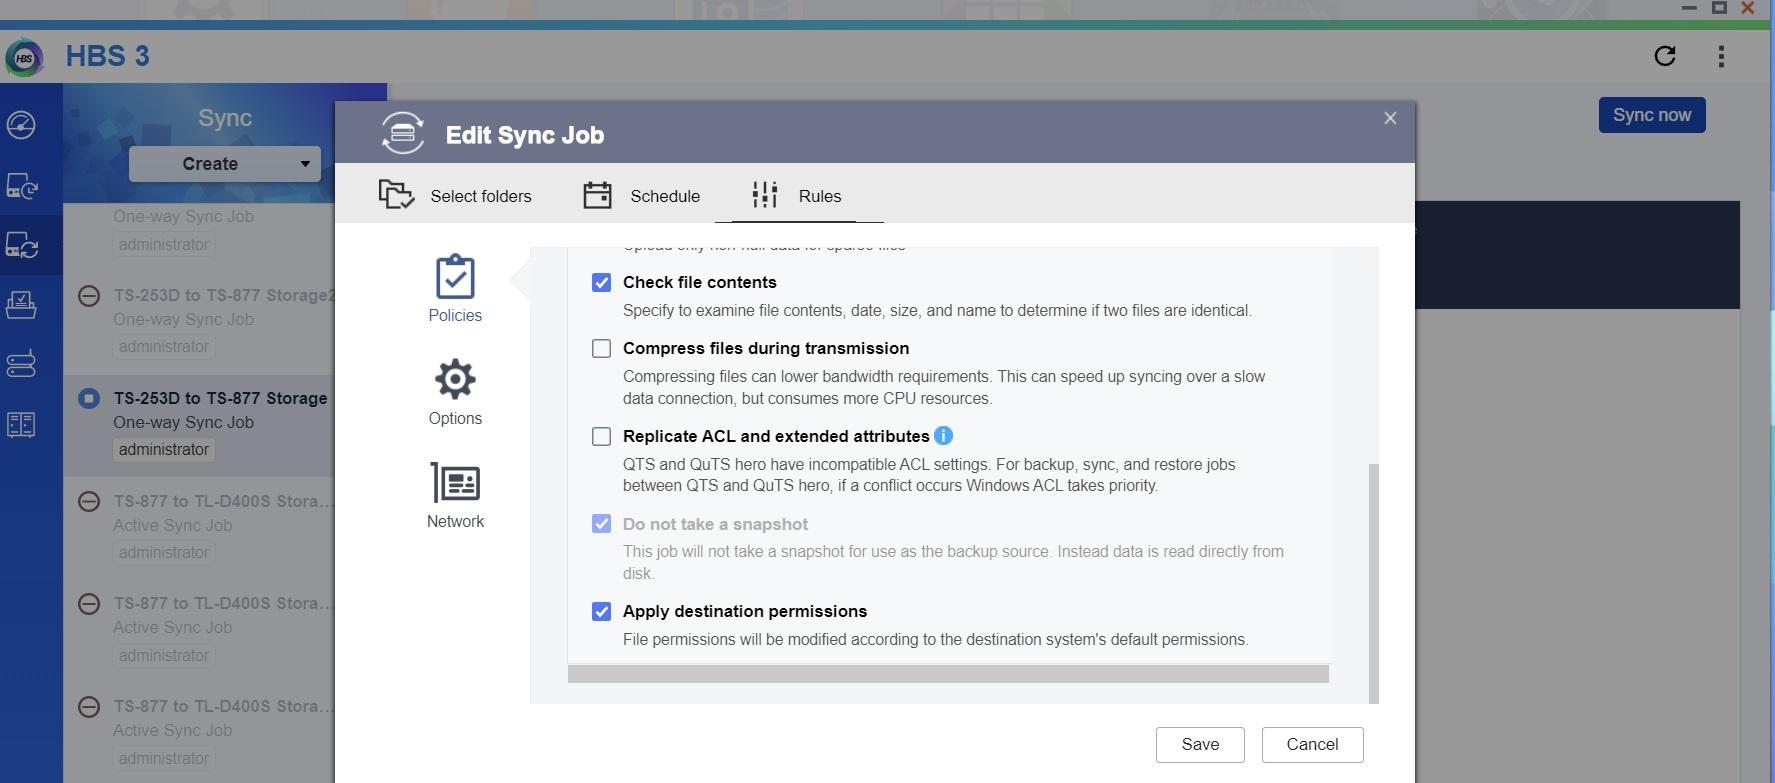Switch to the Schedule tab
Screen dimensions: 1775x783
[642, 196]
